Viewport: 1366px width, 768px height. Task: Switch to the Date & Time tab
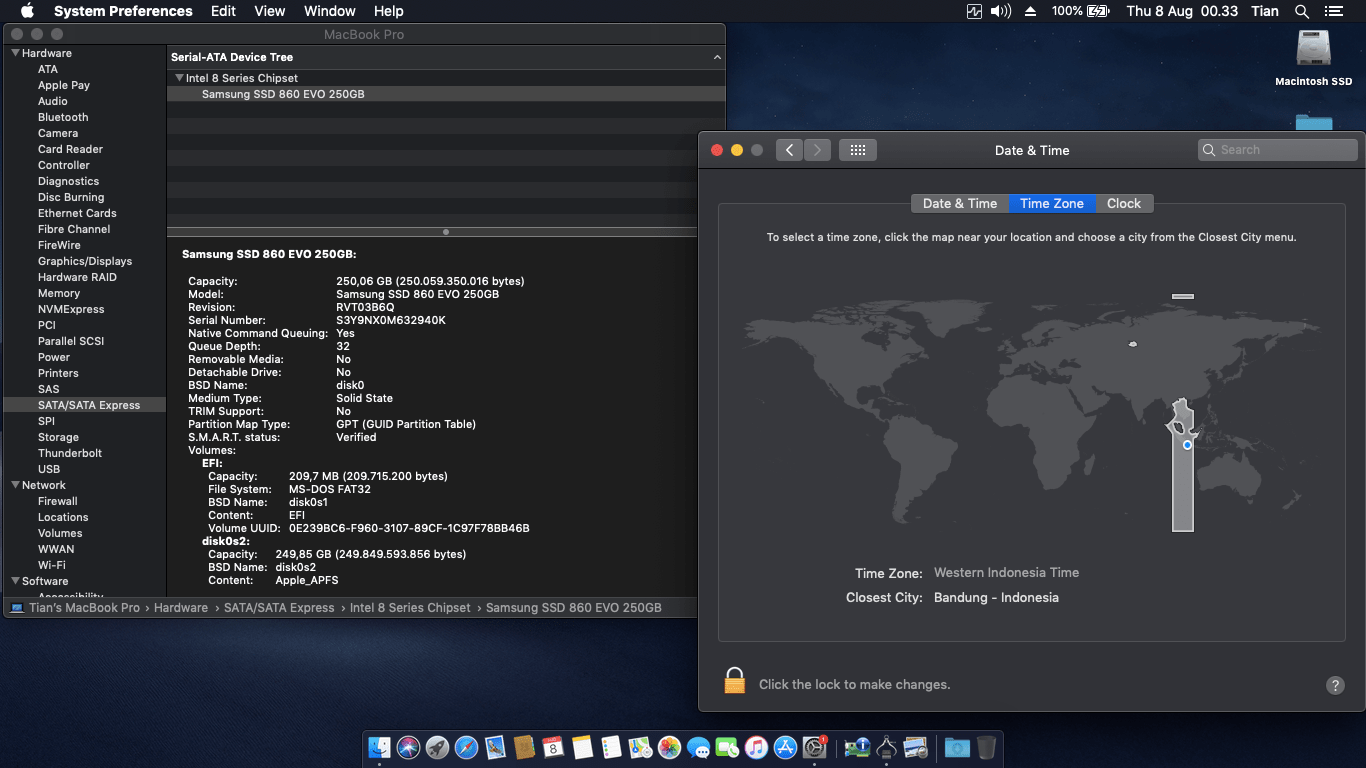click(x=960, y=203)
